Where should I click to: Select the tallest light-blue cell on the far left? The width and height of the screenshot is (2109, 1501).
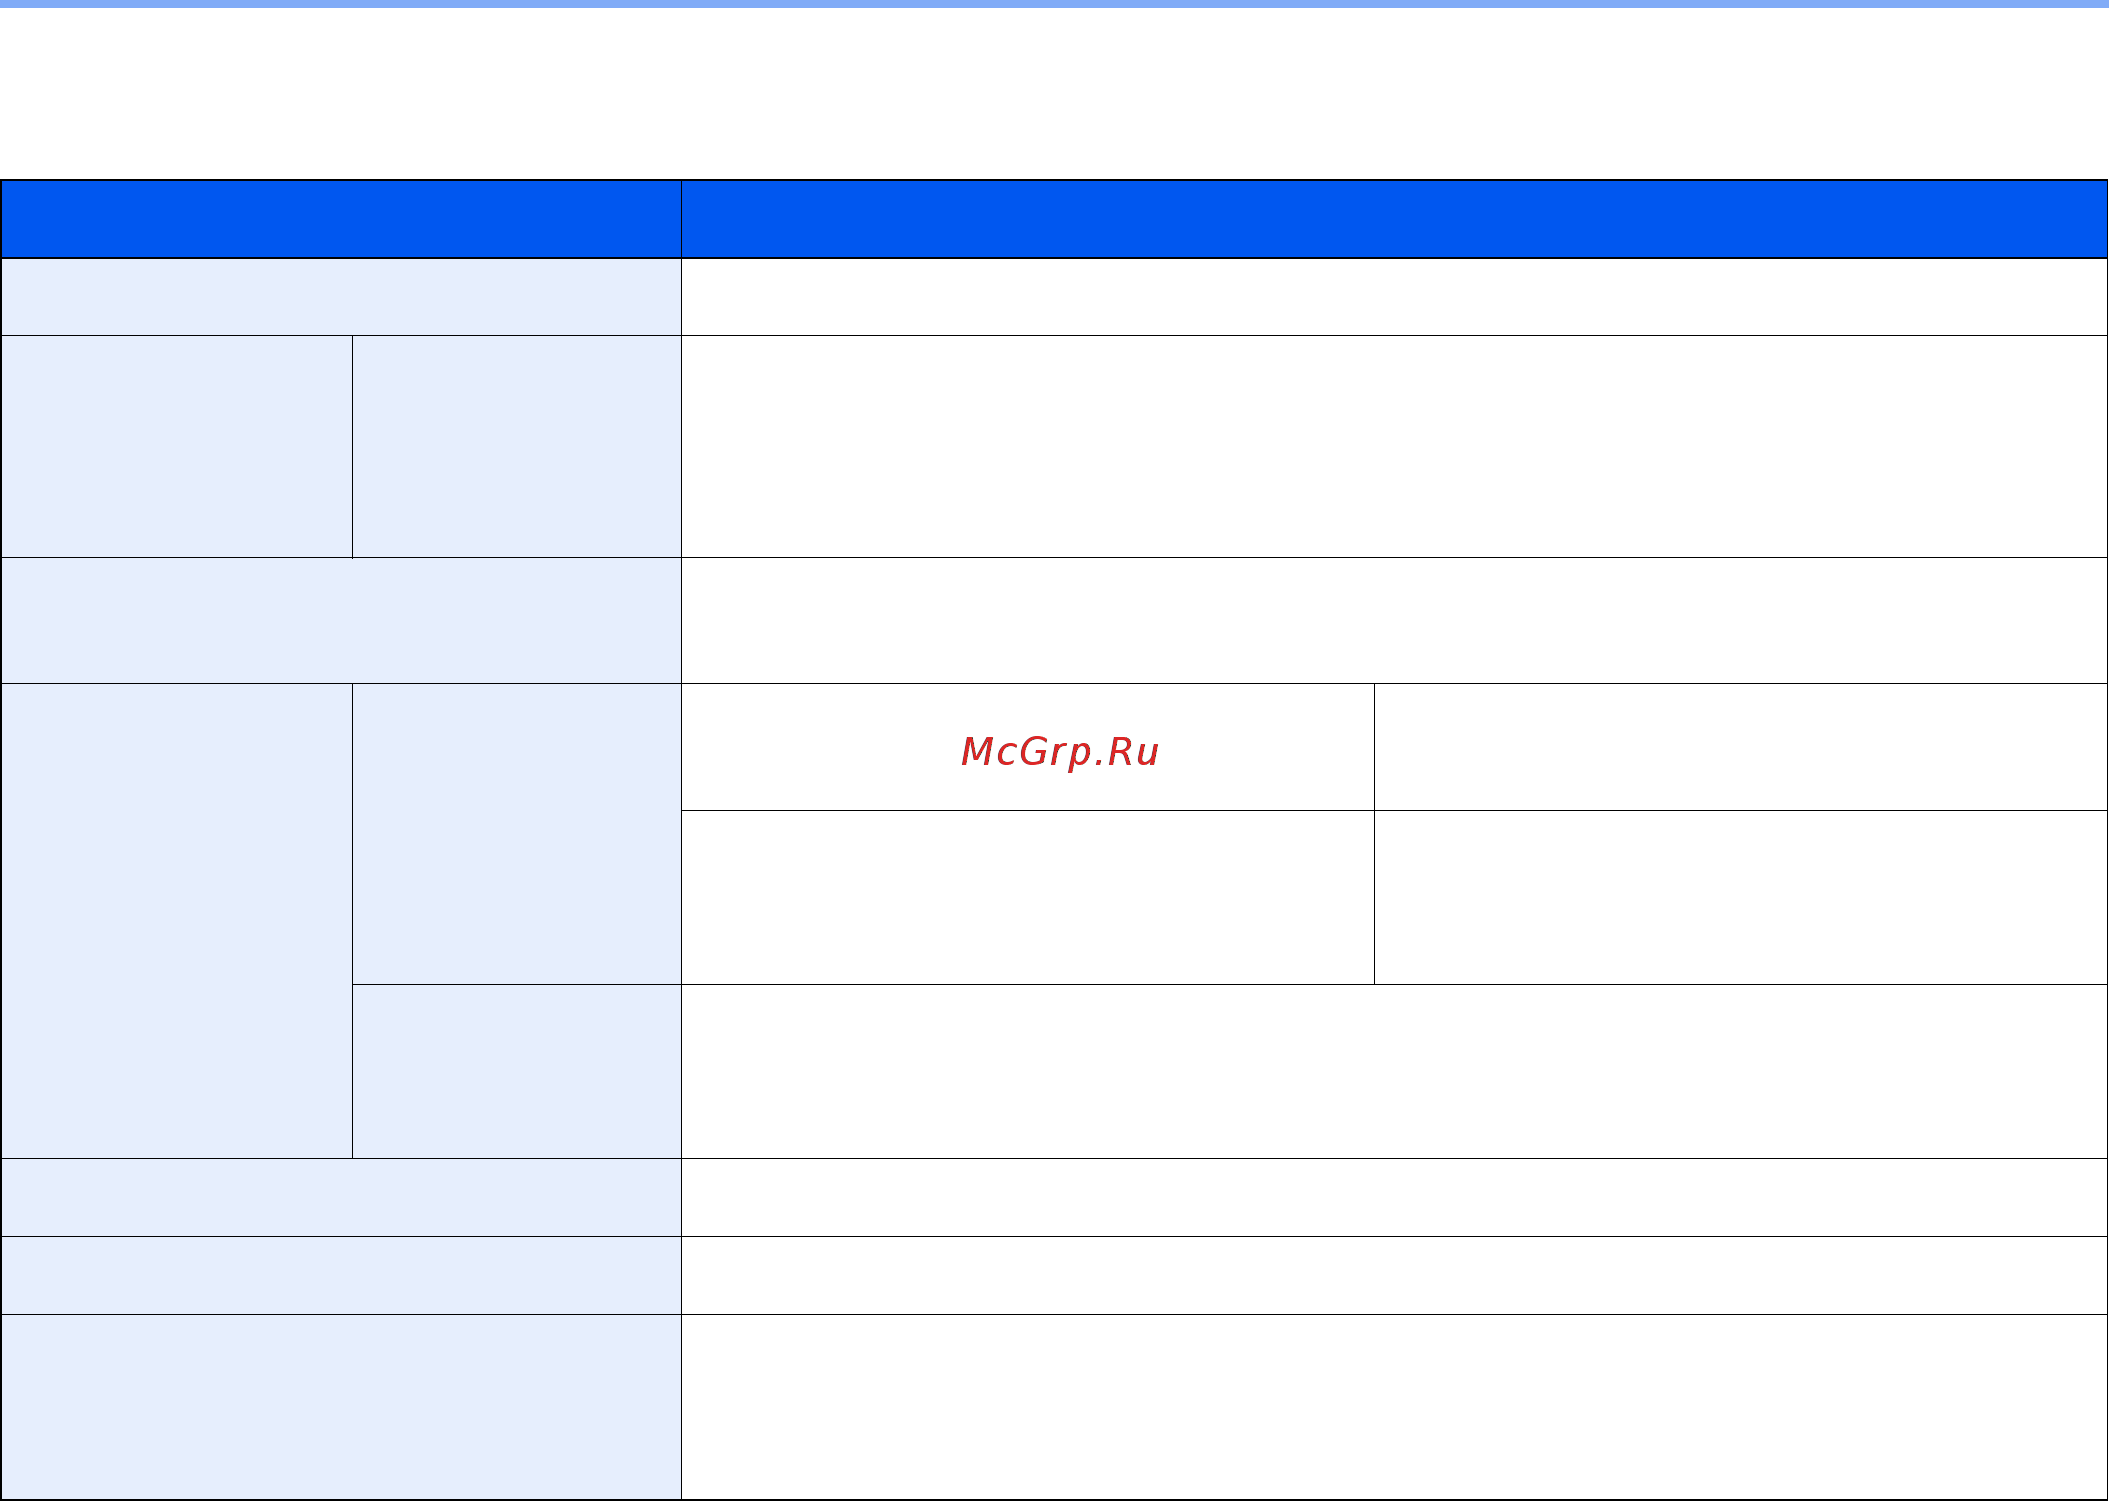(x=177, y=921)
